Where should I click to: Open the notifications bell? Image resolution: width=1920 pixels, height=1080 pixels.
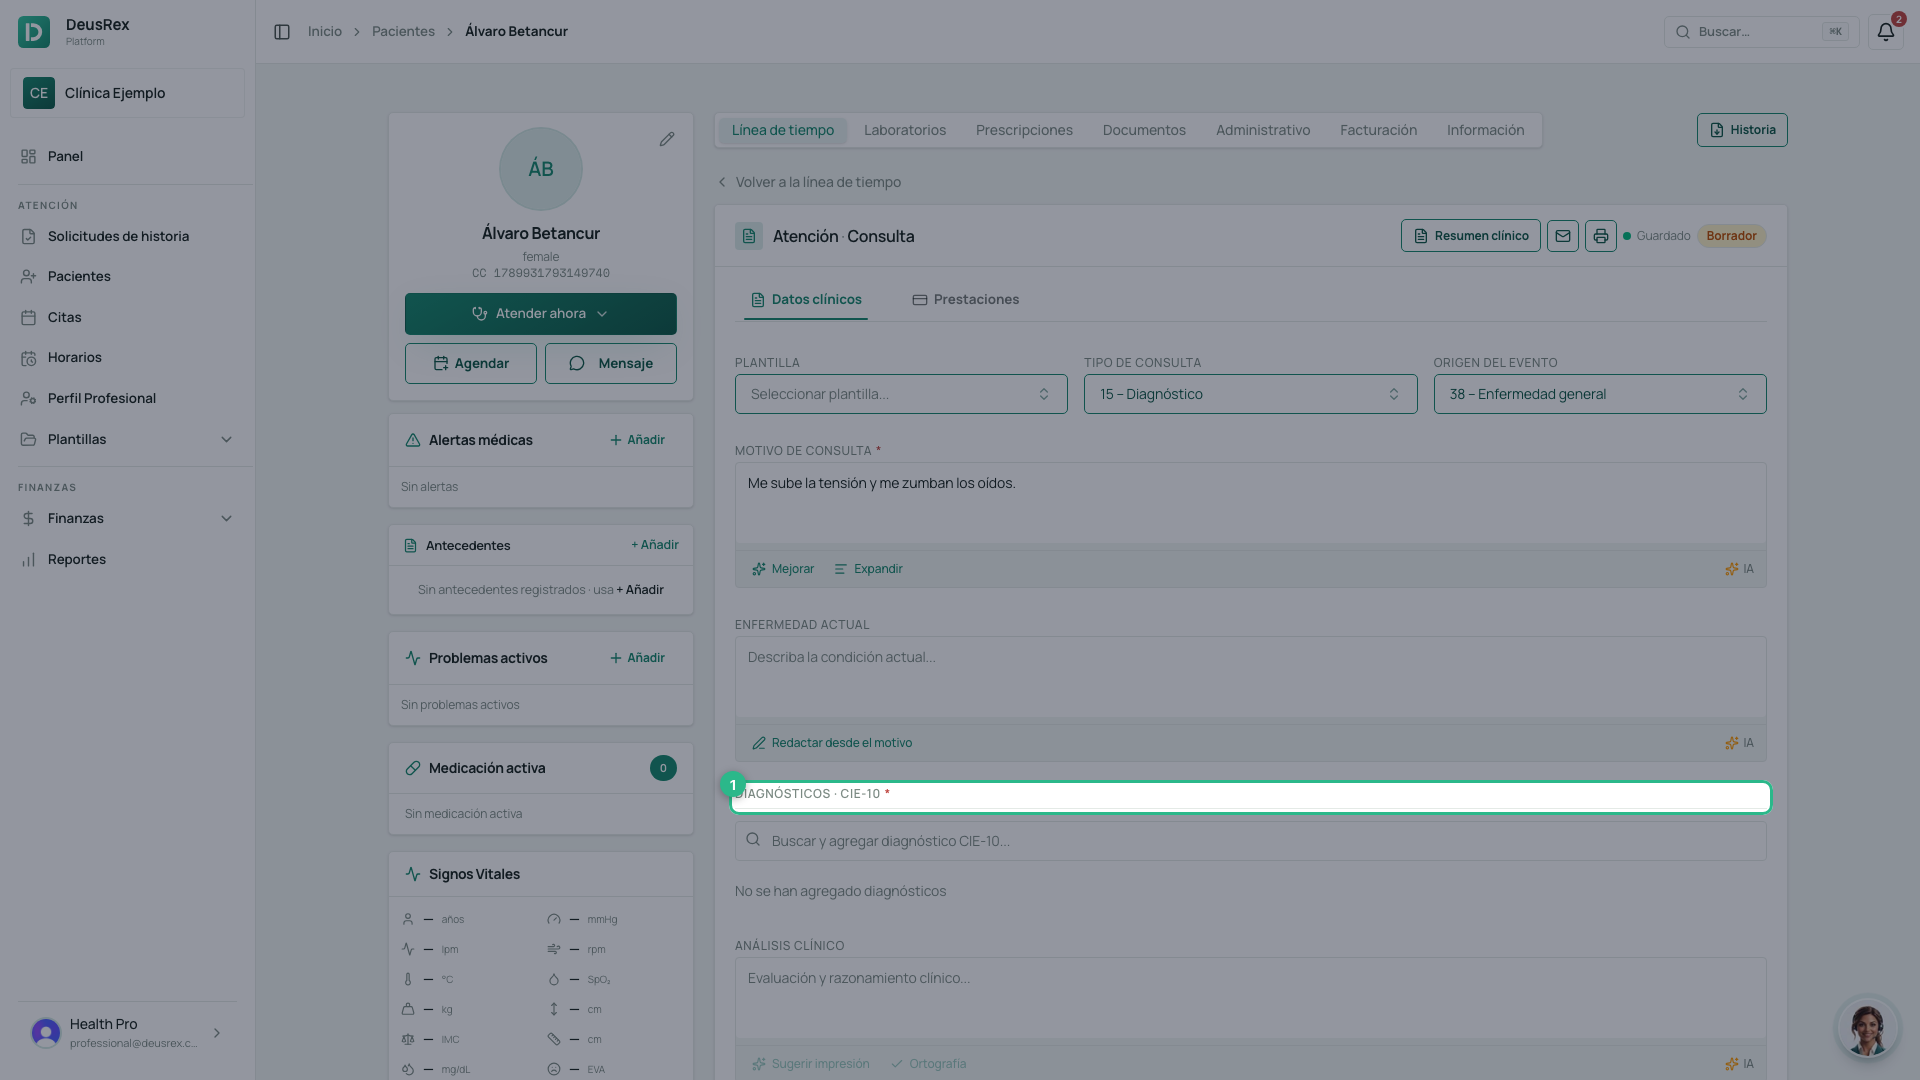click(x=1885, y=32)
